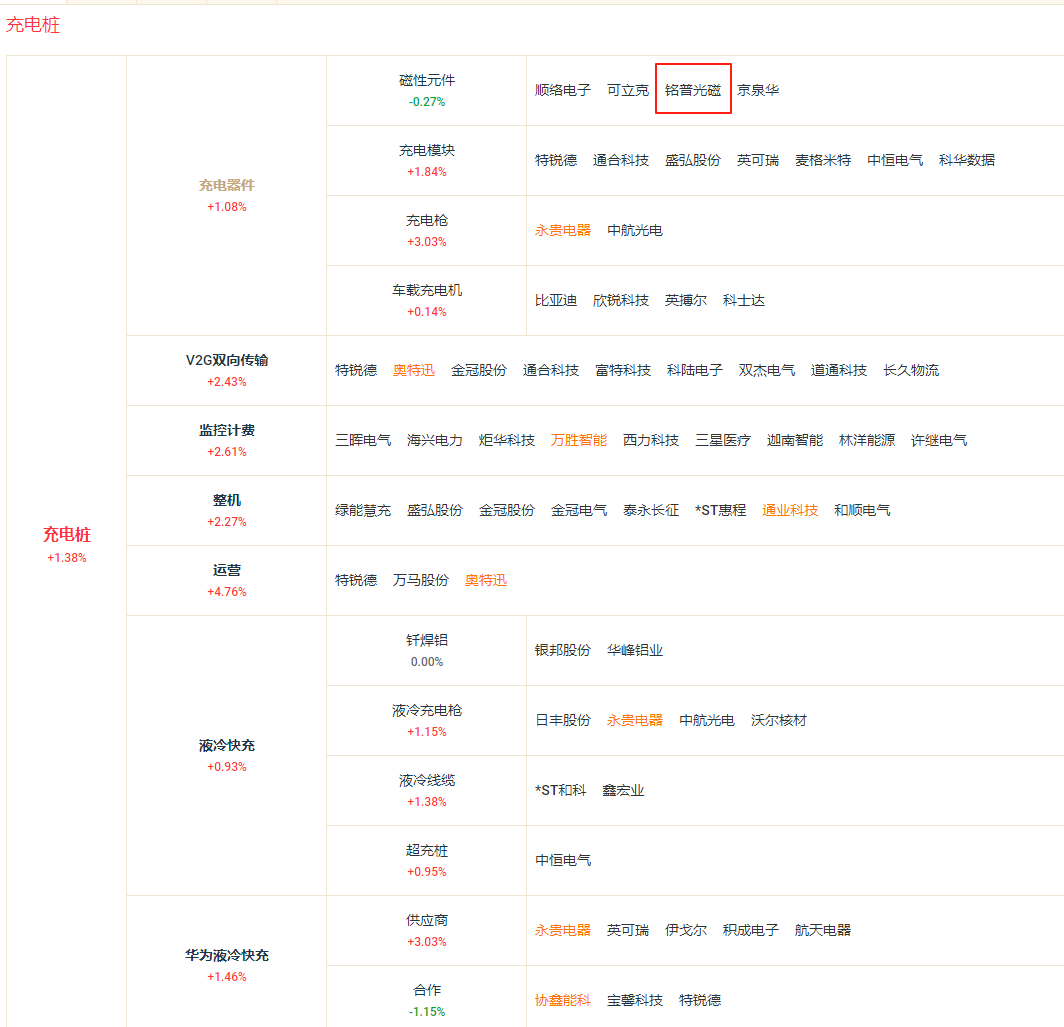Click stock 绿能慧充
The height and width of the screenshot is (1027, 1064).
[x=363, y=510]
